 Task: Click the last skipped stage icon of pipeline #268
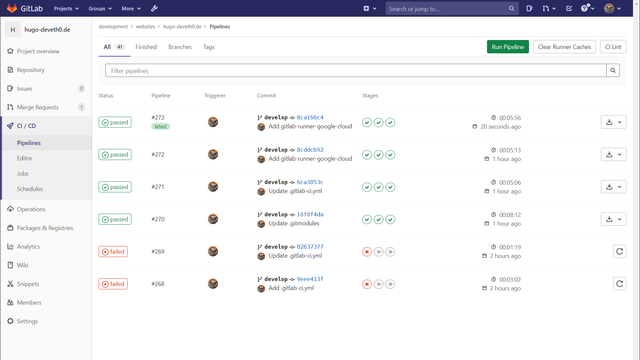coord(390,284)
